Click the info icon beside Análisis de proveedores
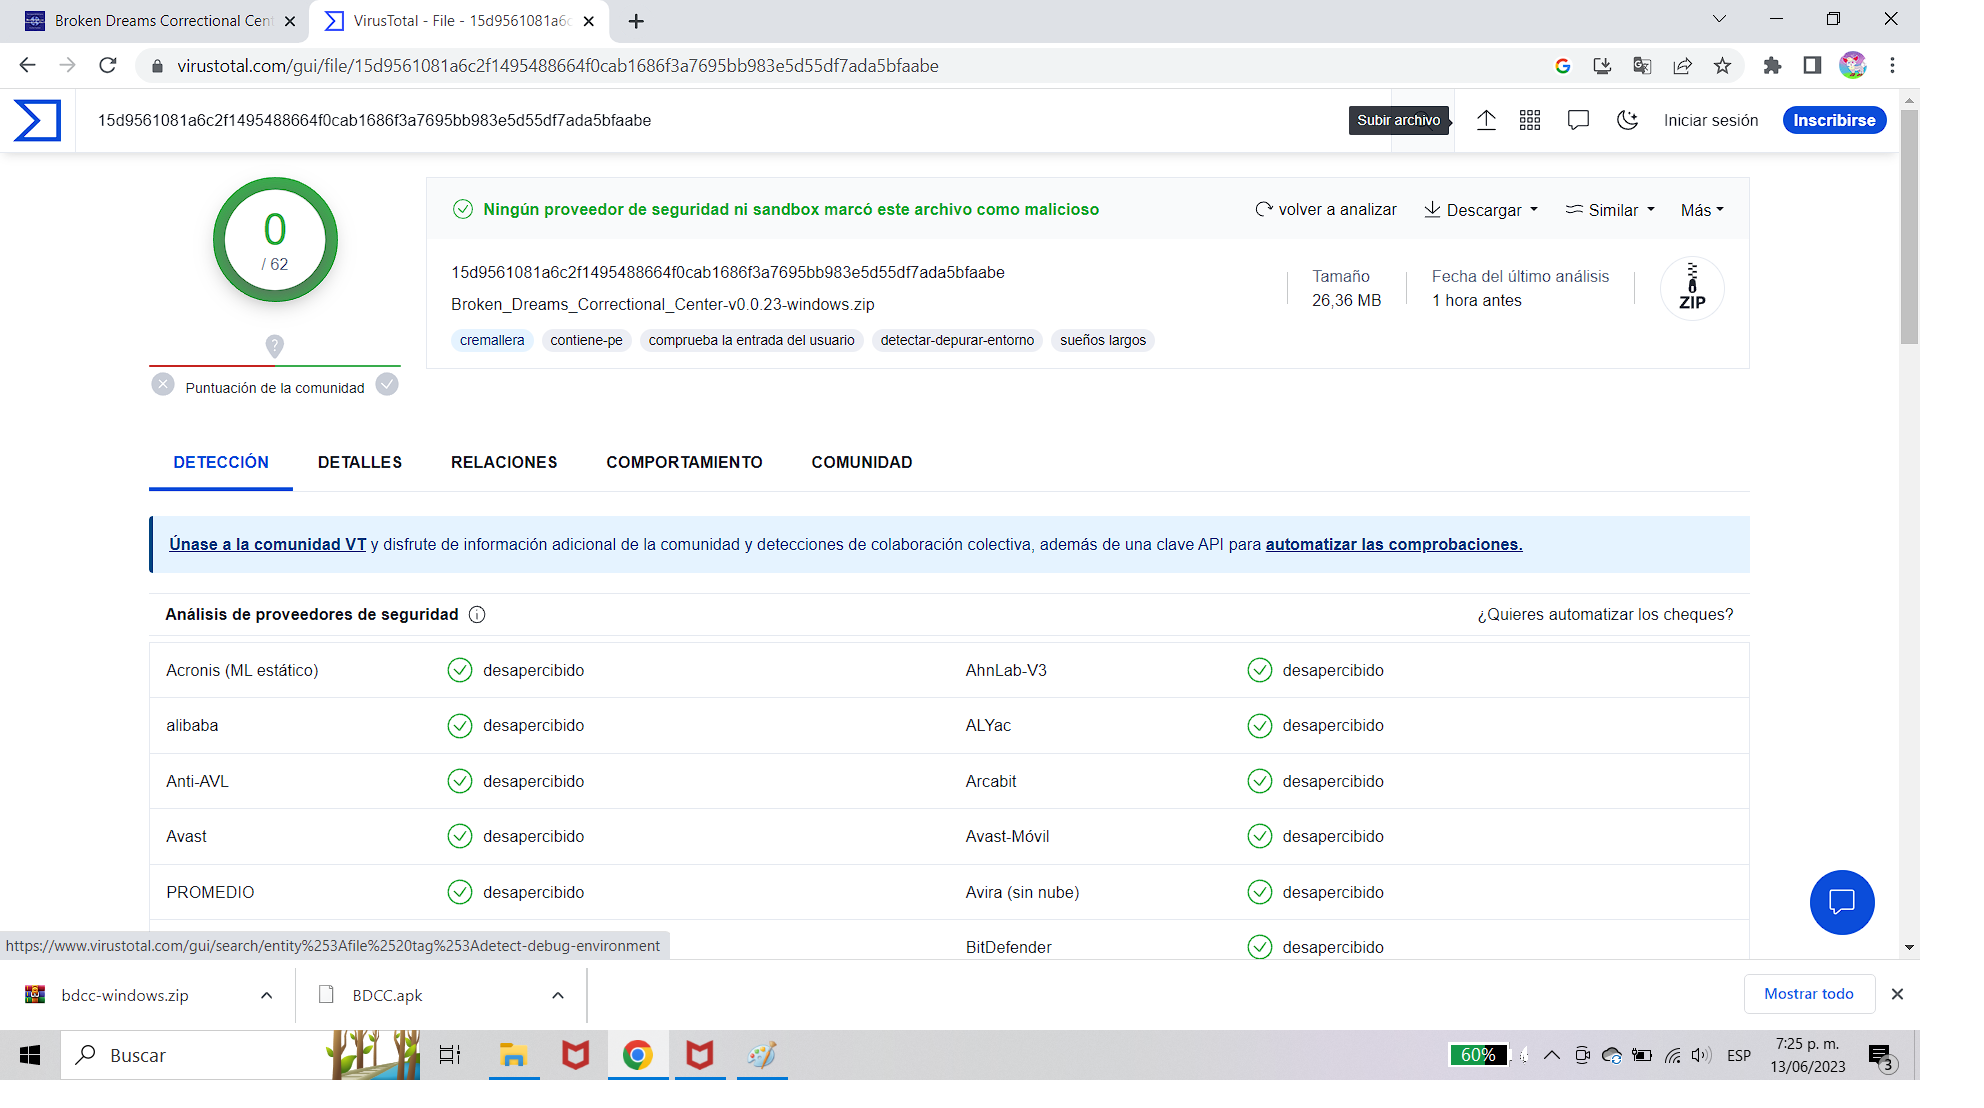Image resolution: width=1984 pixels, height=1108 pixels. 477,615
